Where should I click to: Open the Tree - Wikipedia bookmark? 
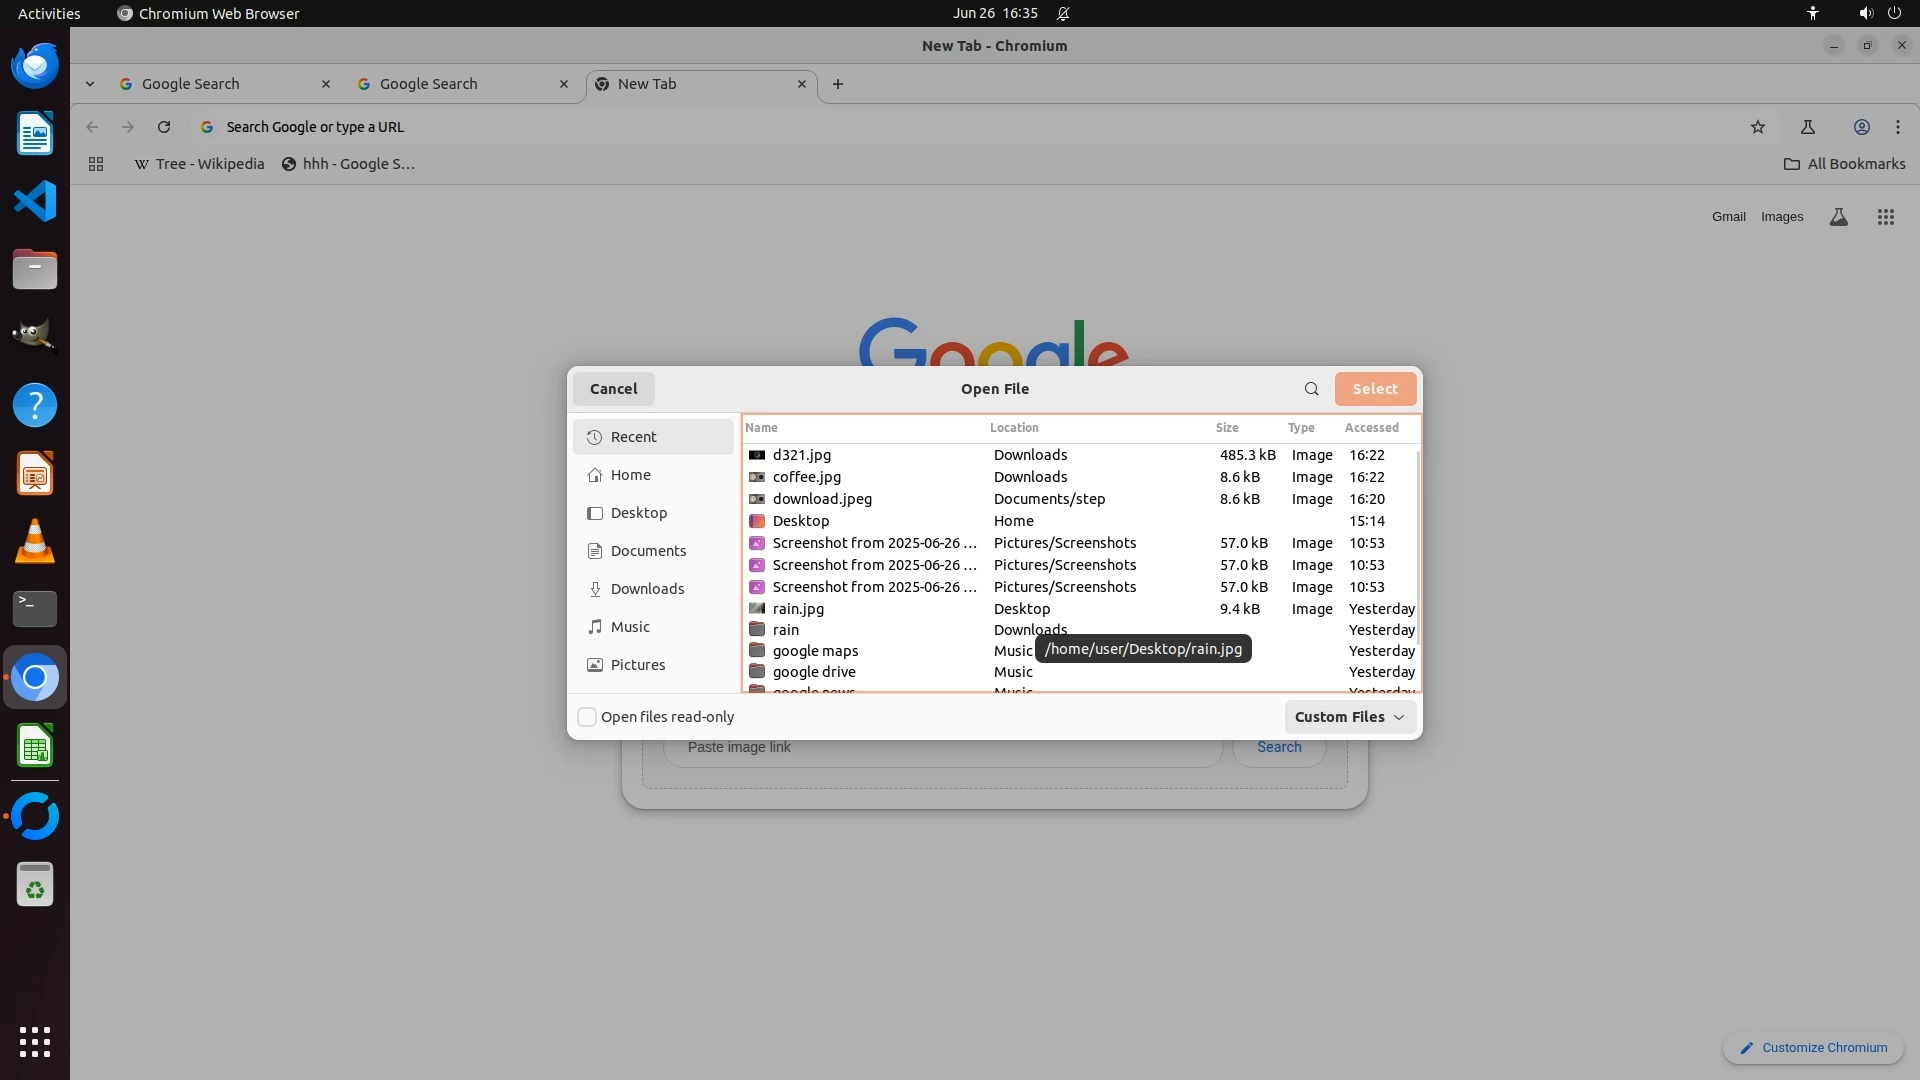tap(199, 164)
